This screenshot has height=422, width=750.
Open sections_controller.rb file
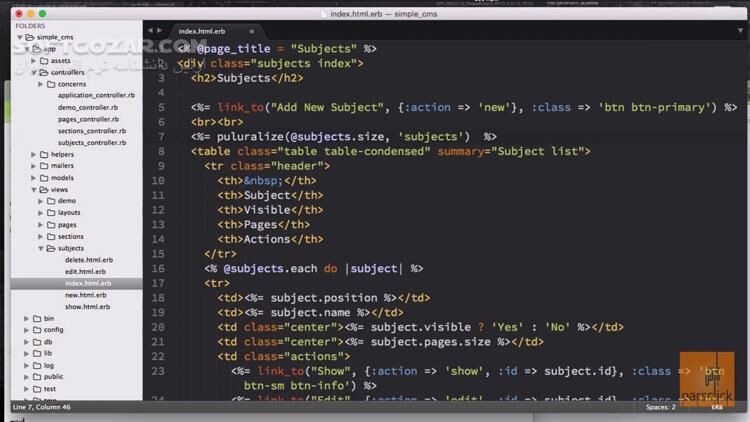tap(92, 131)
